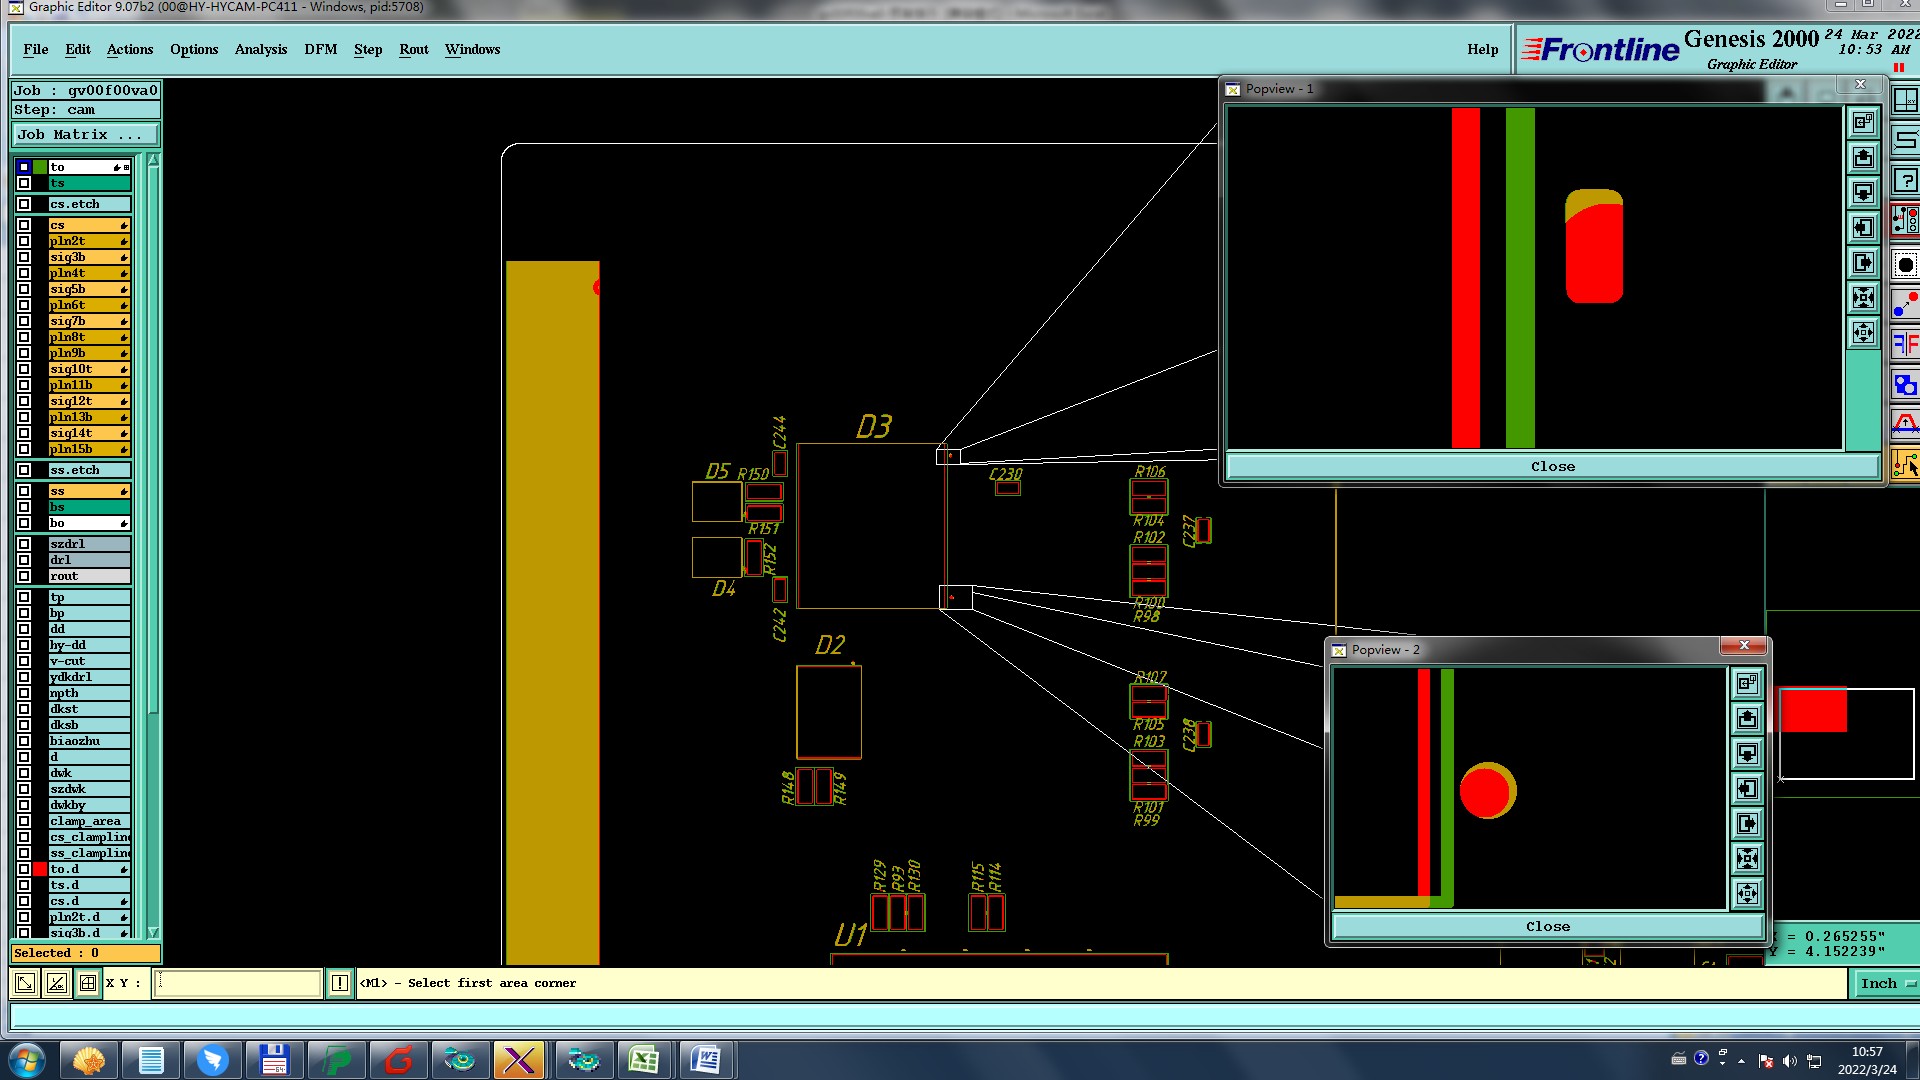Open the DFM menu
Viewport: 1920px width, 1080px height.
click(320, 49)
